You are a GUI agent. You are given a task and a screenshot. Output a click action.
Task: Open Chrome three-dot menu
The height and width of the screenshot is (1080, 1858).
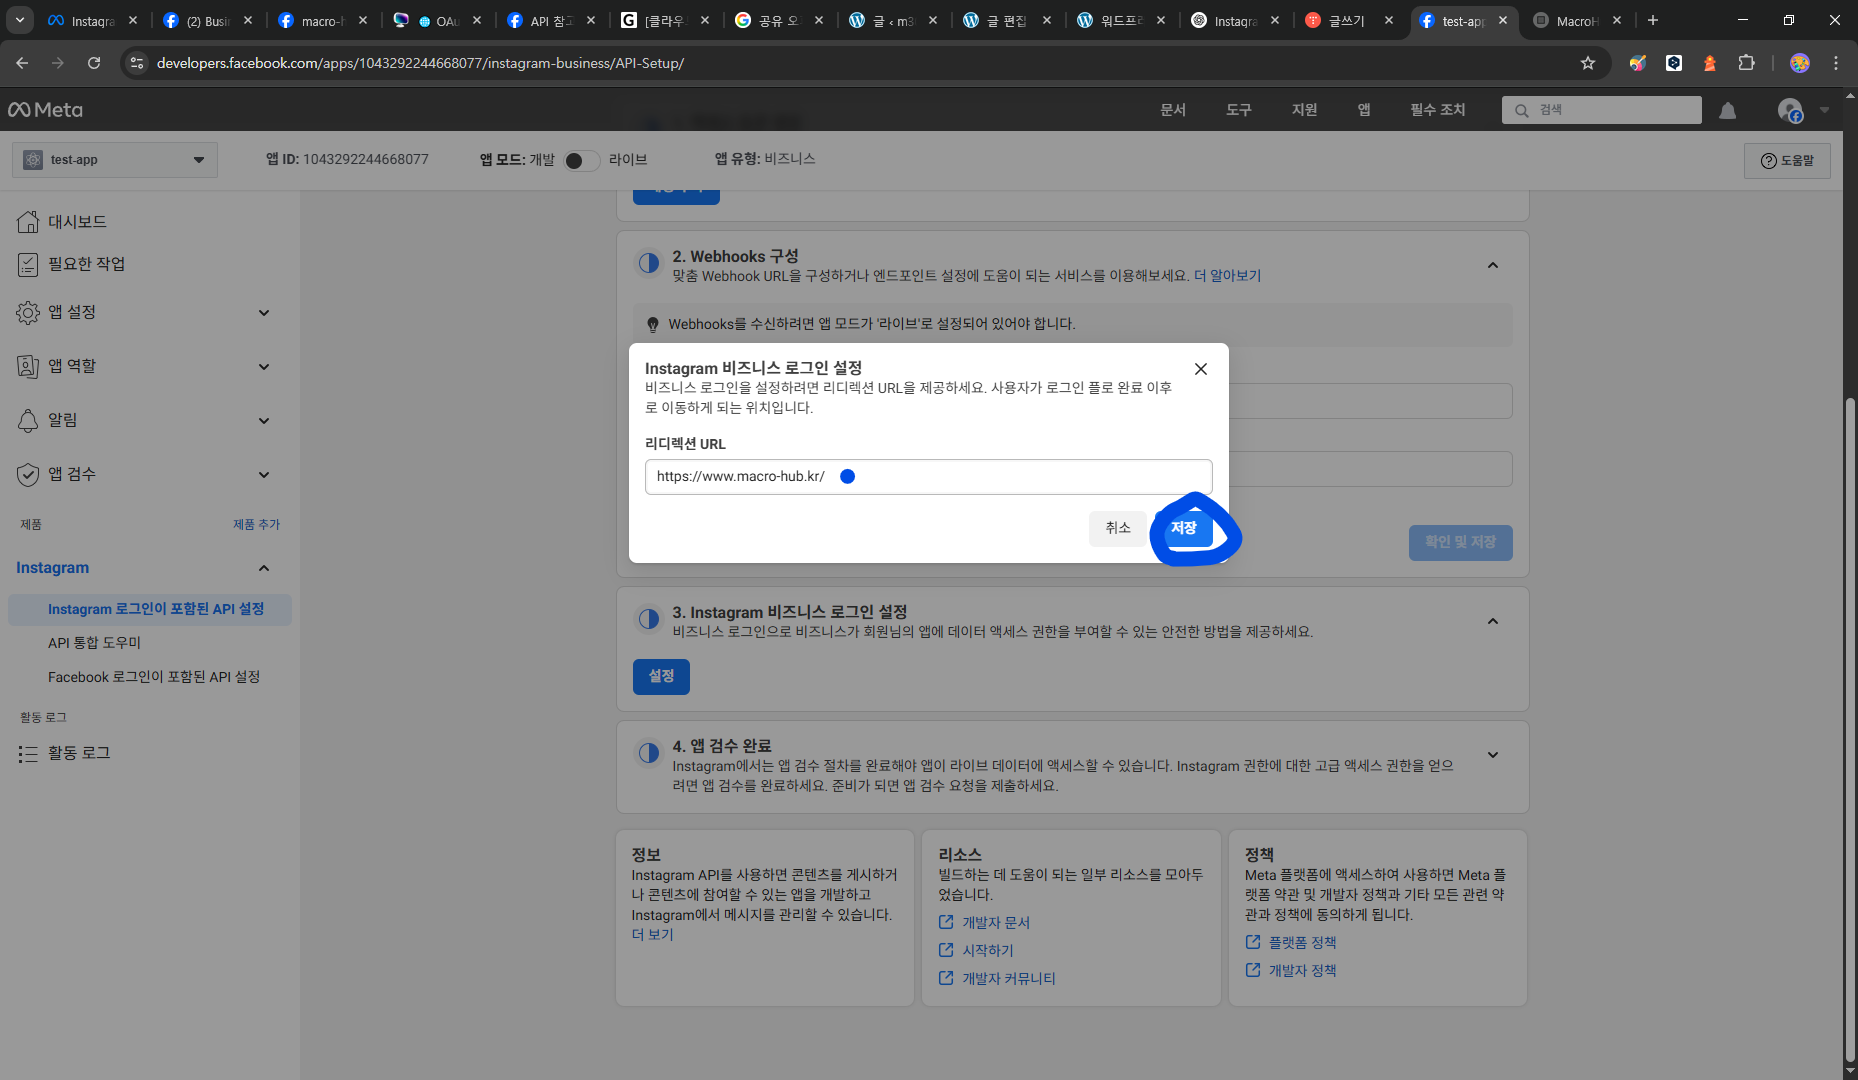tap(1836, 63)
